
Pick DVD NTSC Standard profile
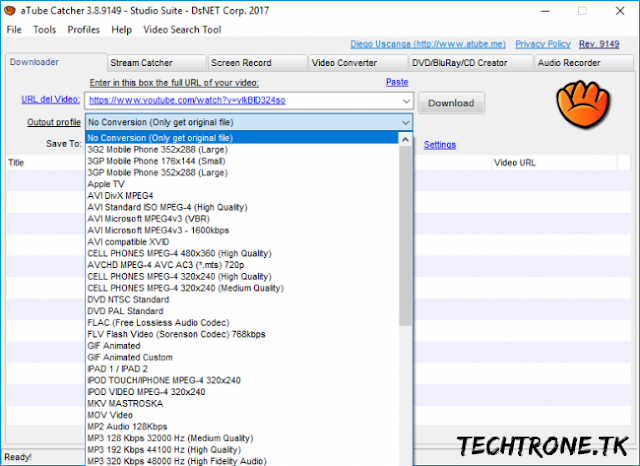point(242,300)
